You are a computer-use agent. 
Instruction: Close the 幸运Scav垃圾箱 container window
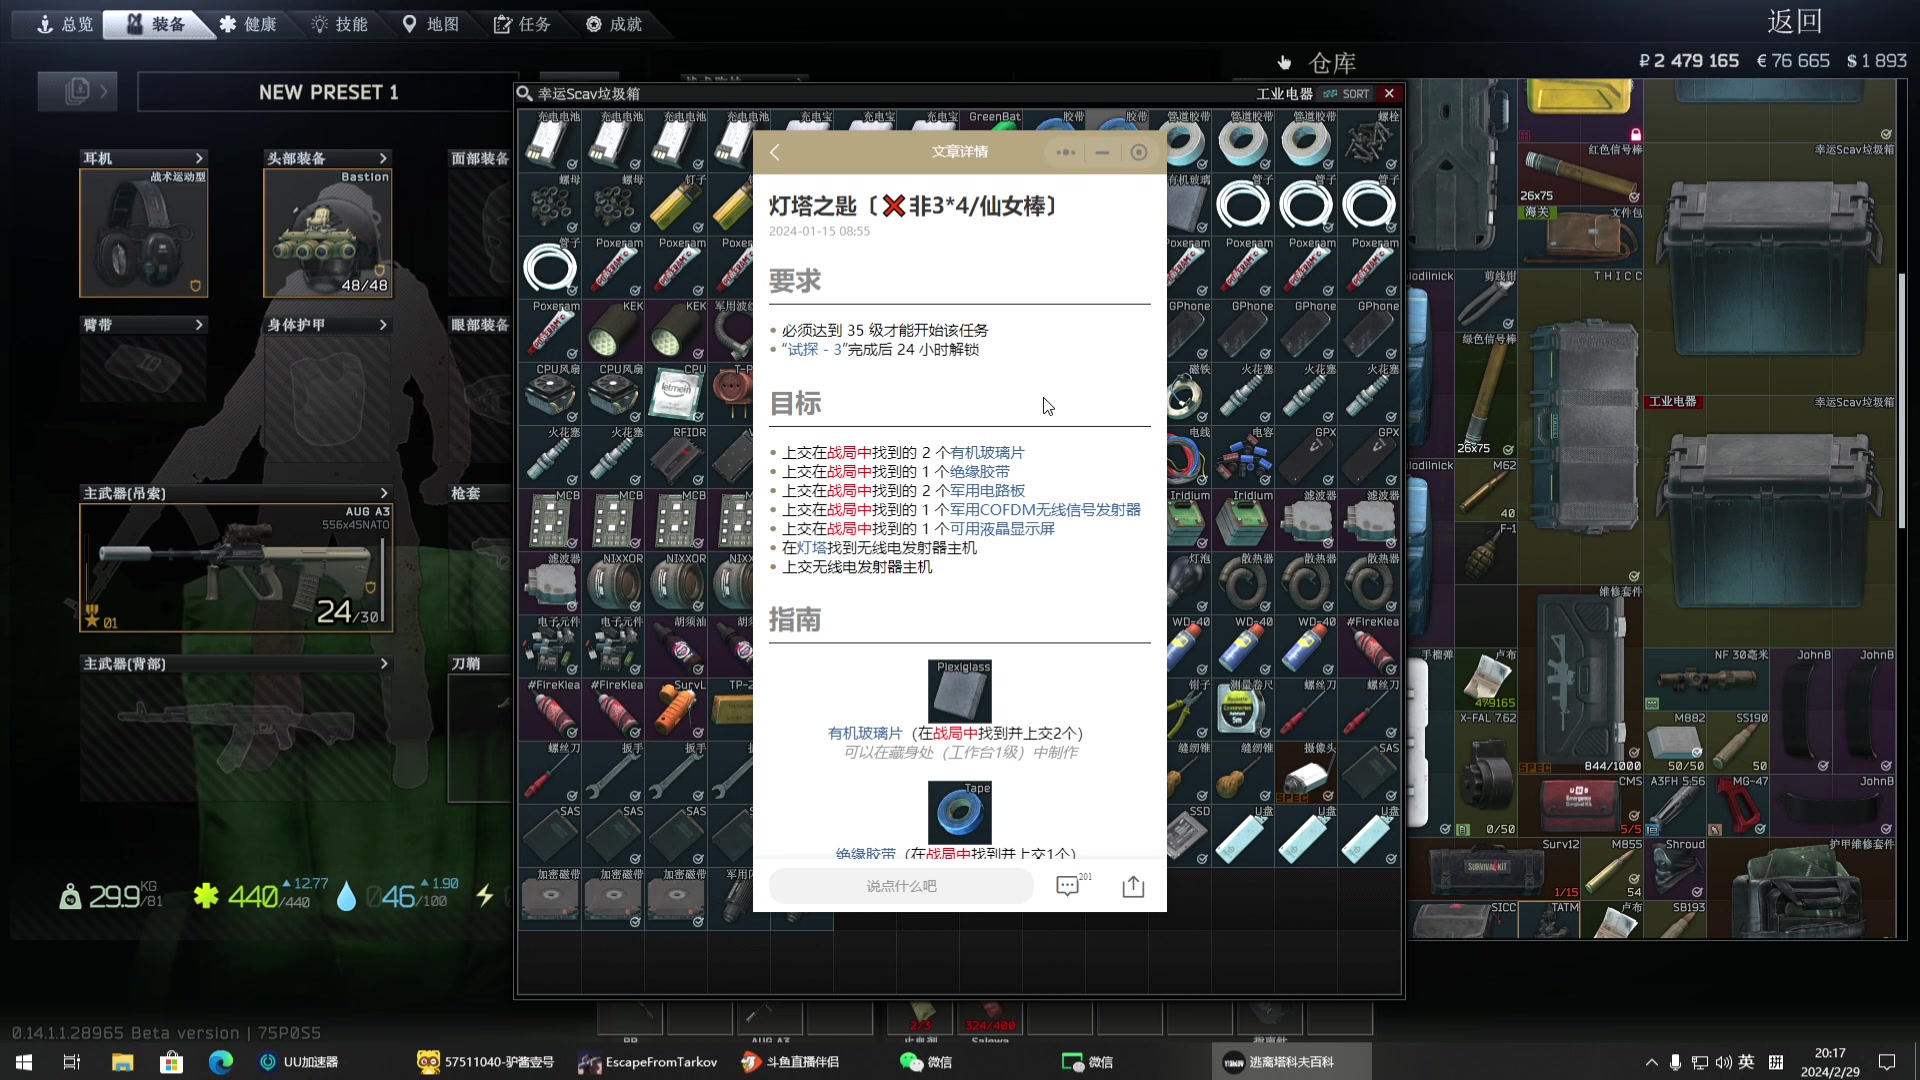1389,93
